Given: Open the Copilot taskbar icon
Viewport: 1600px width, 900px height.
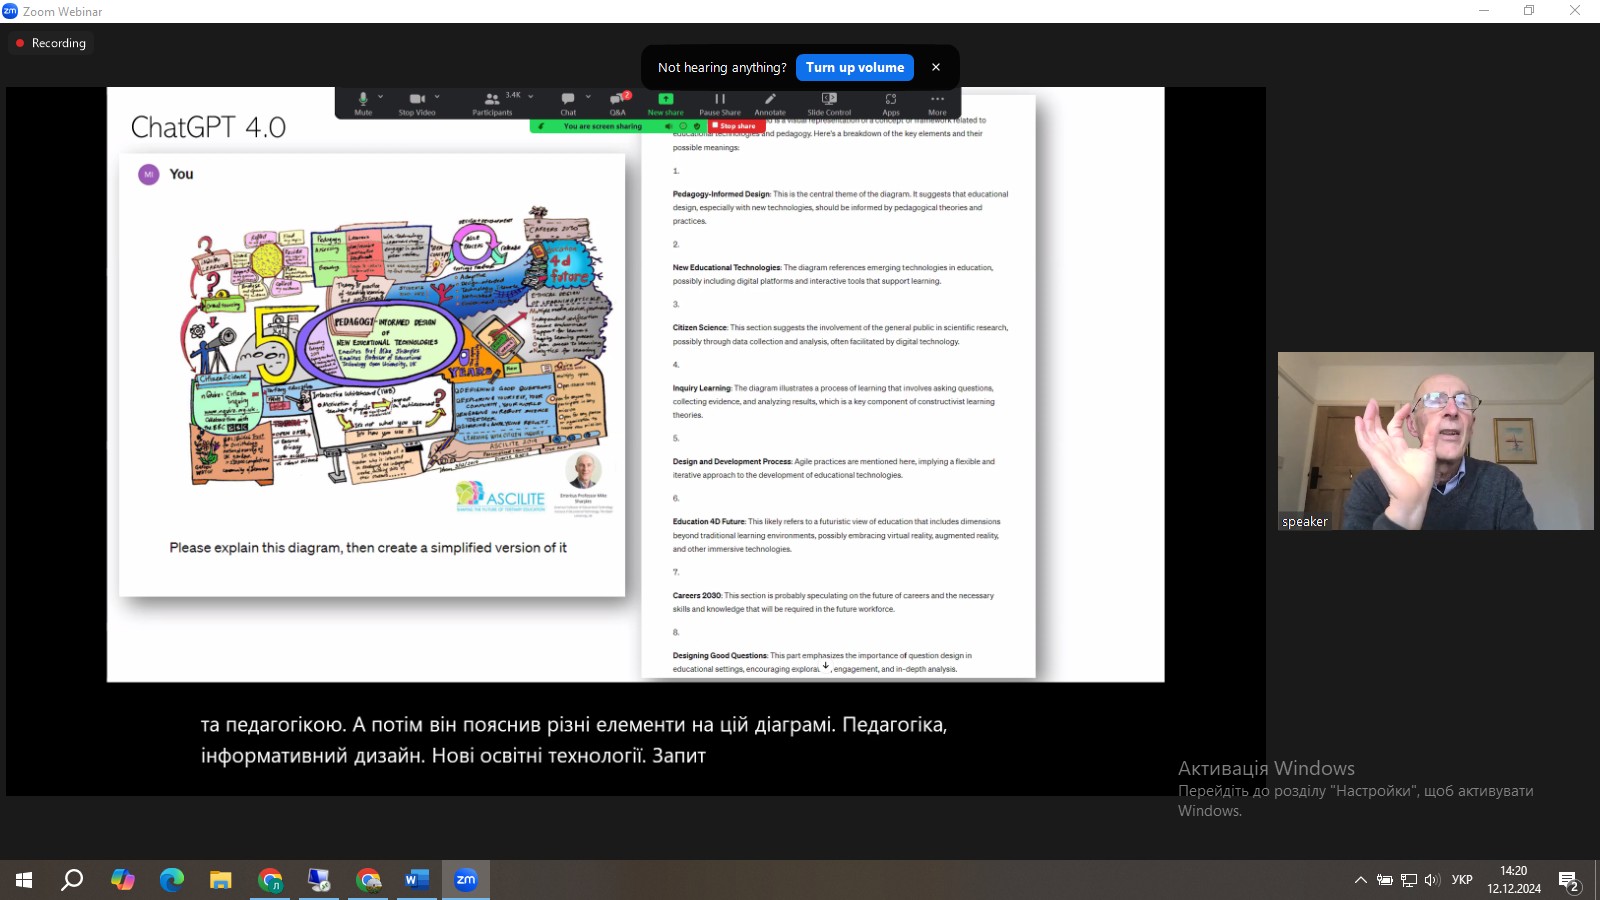Looking at the screenshot, I should (x=123, y=880).
